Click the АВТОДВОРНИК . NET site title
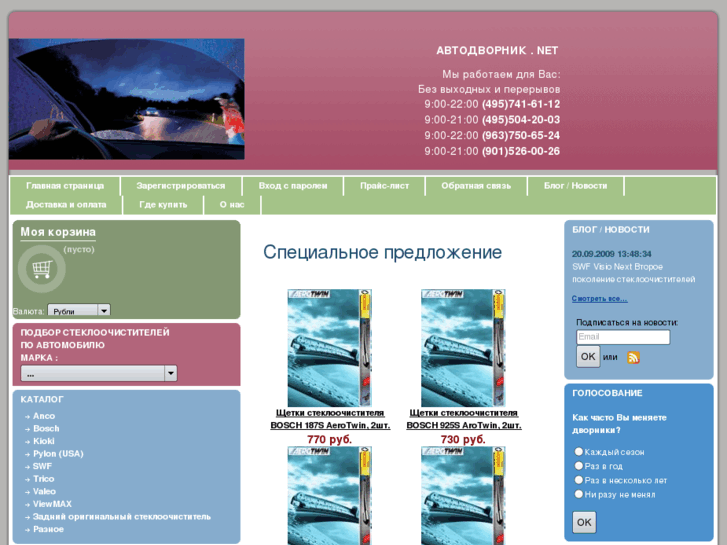Image resolution: width=727 pixels, height=545 pixels. 497,51
